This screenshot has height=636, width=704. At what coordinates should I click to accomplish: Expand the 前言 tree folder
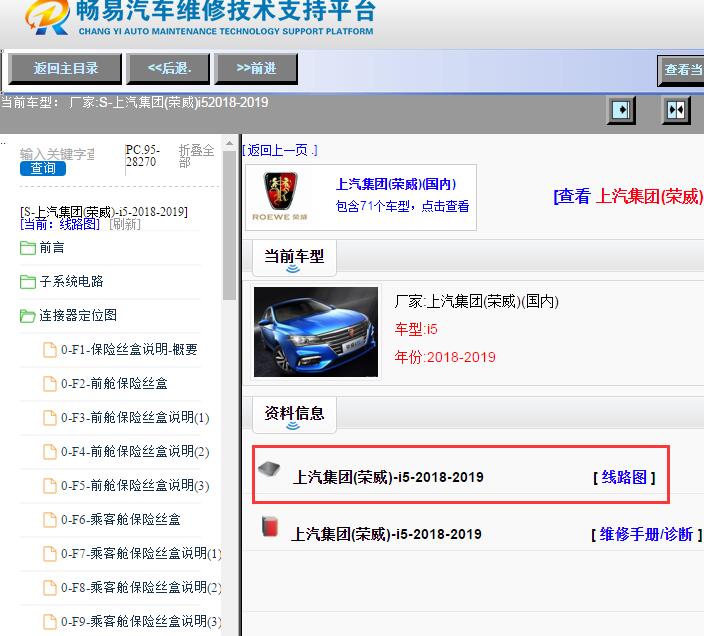pyautogui.click(x=52, y=247)
